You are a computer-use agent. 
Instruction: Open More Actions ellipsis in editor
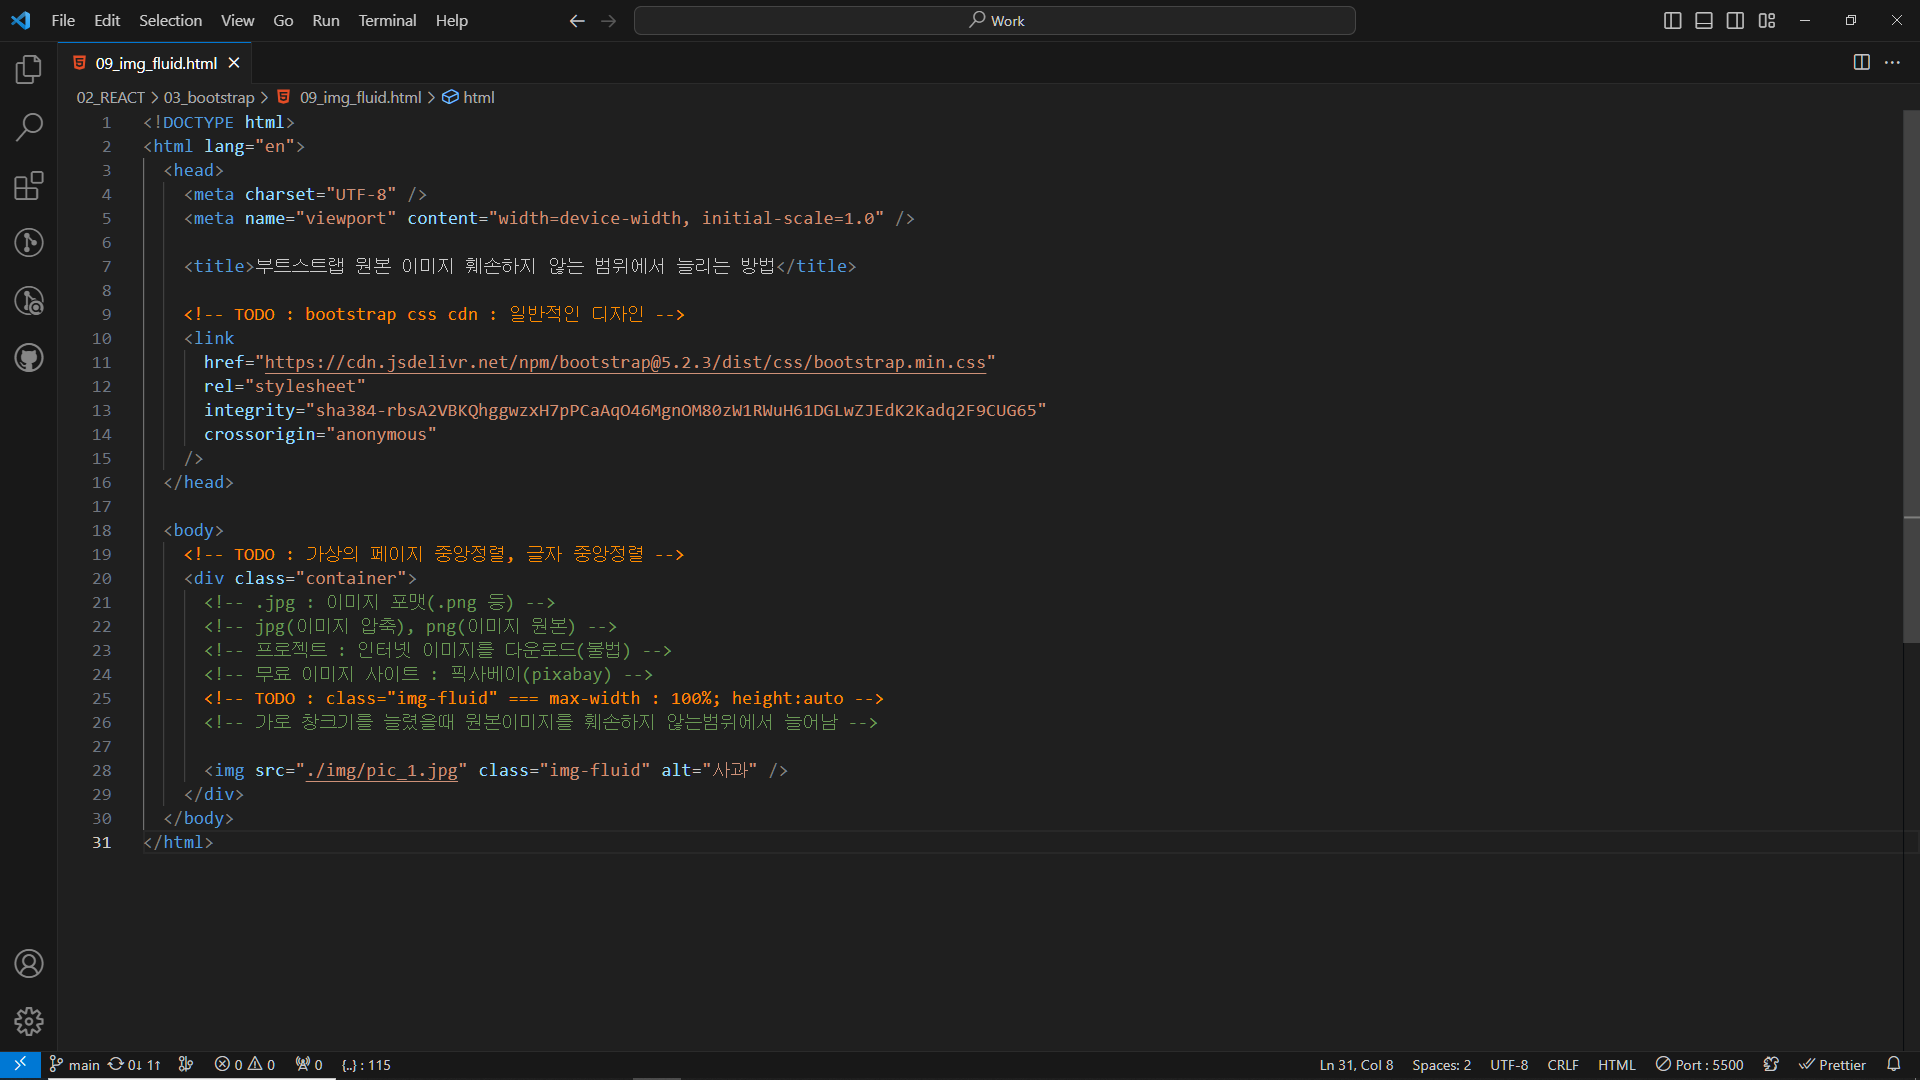[x=1892, y=63]
